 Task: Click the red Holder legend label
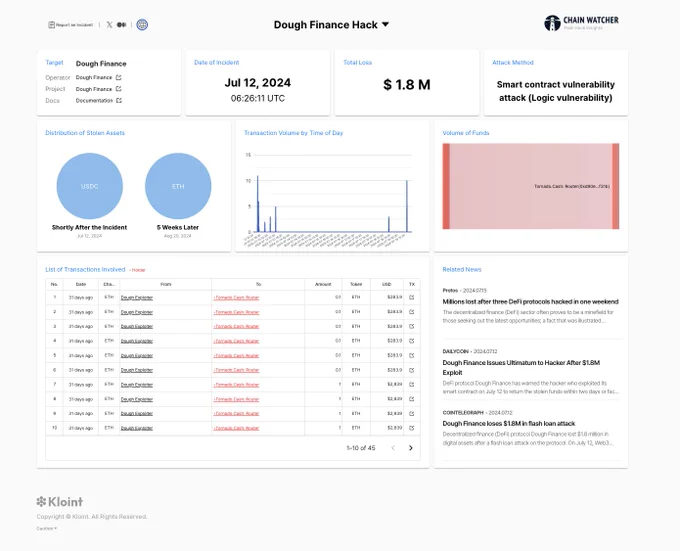139,270
